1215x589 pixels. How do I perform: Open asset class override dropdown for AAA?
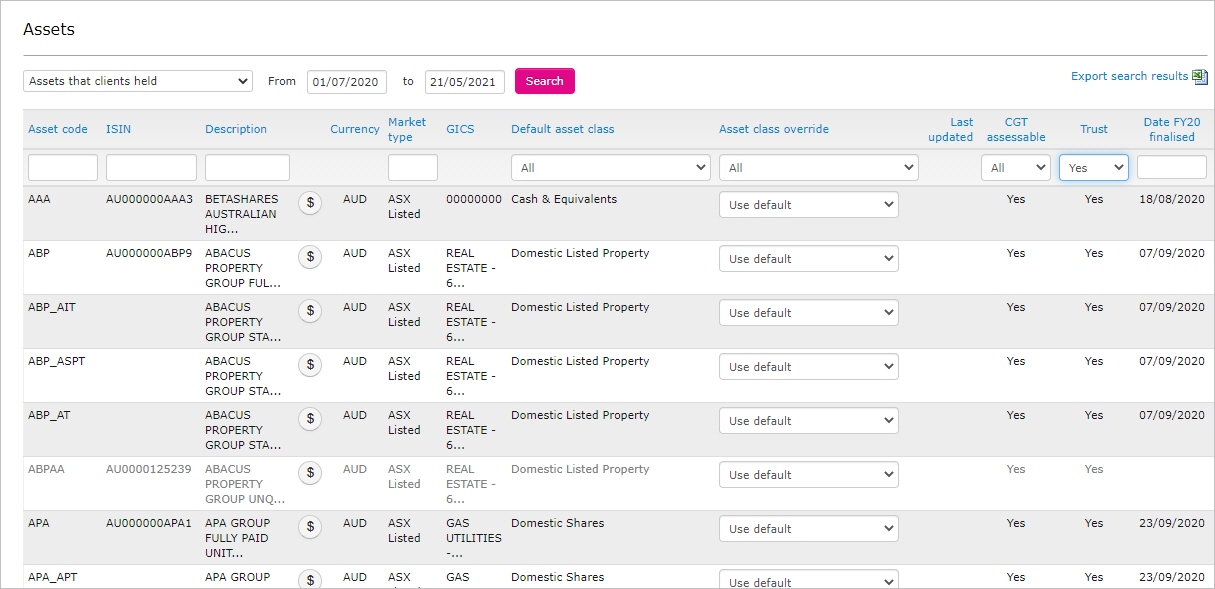809,205
